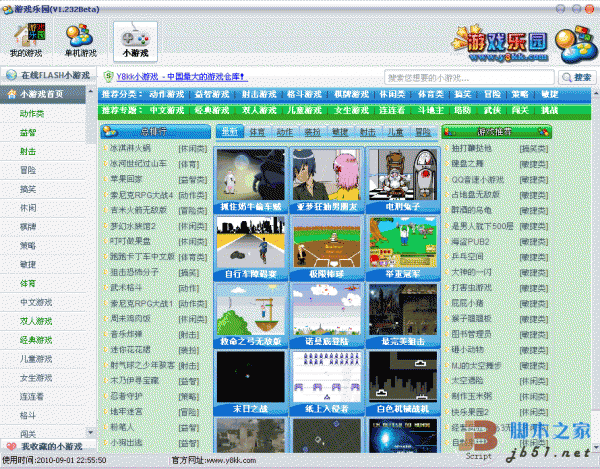This screenshot has width=600, height=469.
Task: Select 搞笑 in the left sidebar
Action: click(x=28, y=189)
